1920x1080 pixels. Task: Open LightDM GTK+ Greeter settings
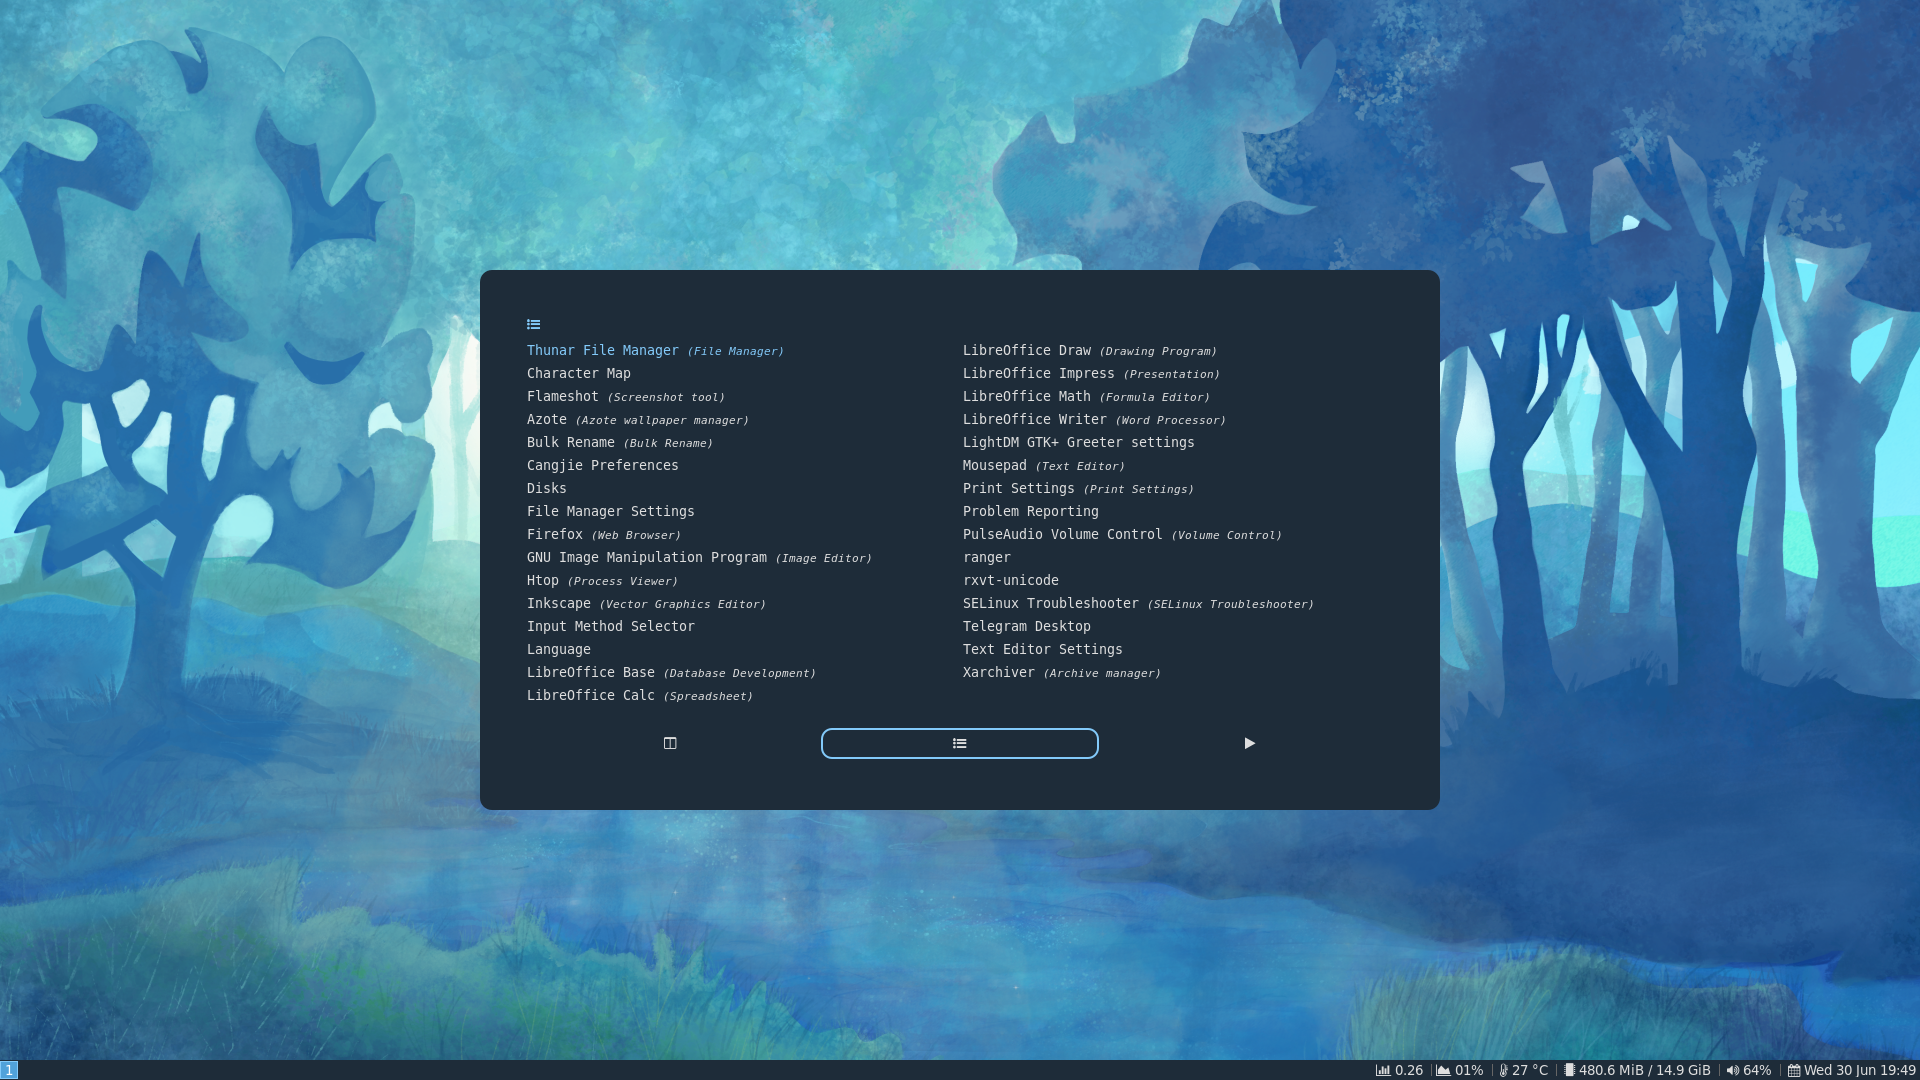pos(1079,442)
